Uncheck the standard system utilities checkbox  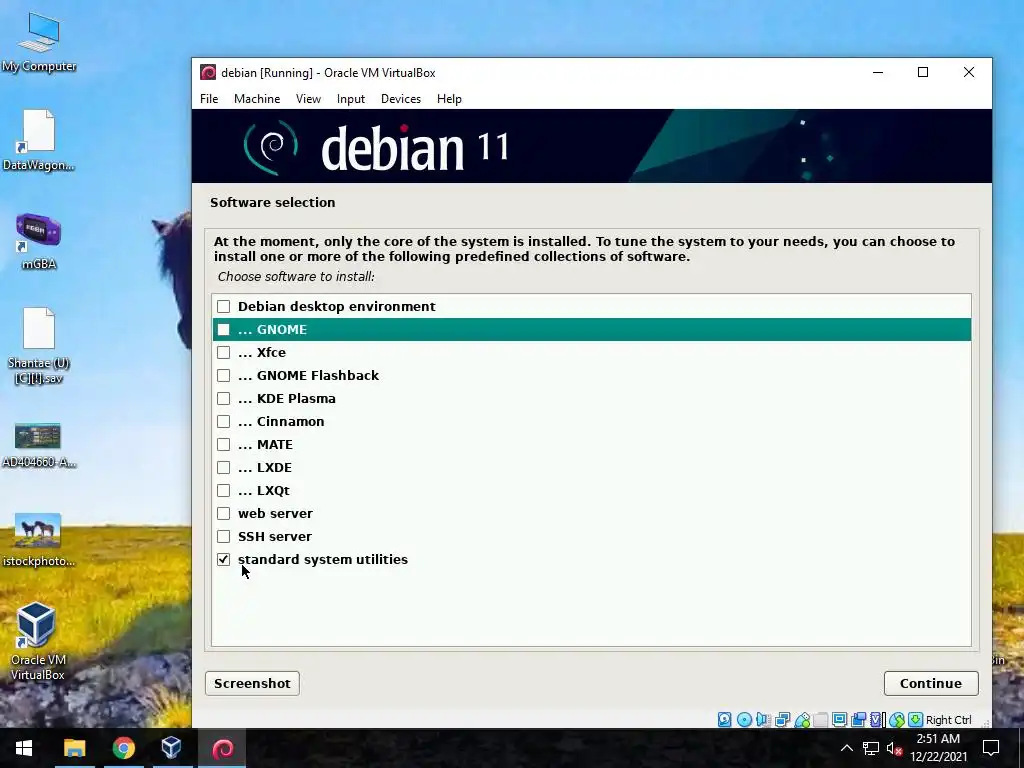[x=223, y=560]
